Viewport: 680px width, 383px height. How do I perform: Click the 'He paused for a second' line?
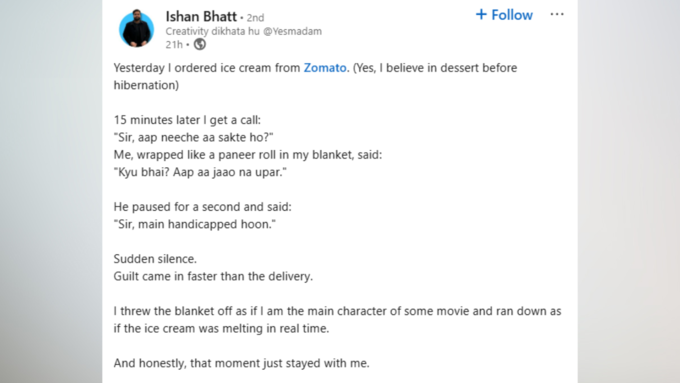[203, 207]
